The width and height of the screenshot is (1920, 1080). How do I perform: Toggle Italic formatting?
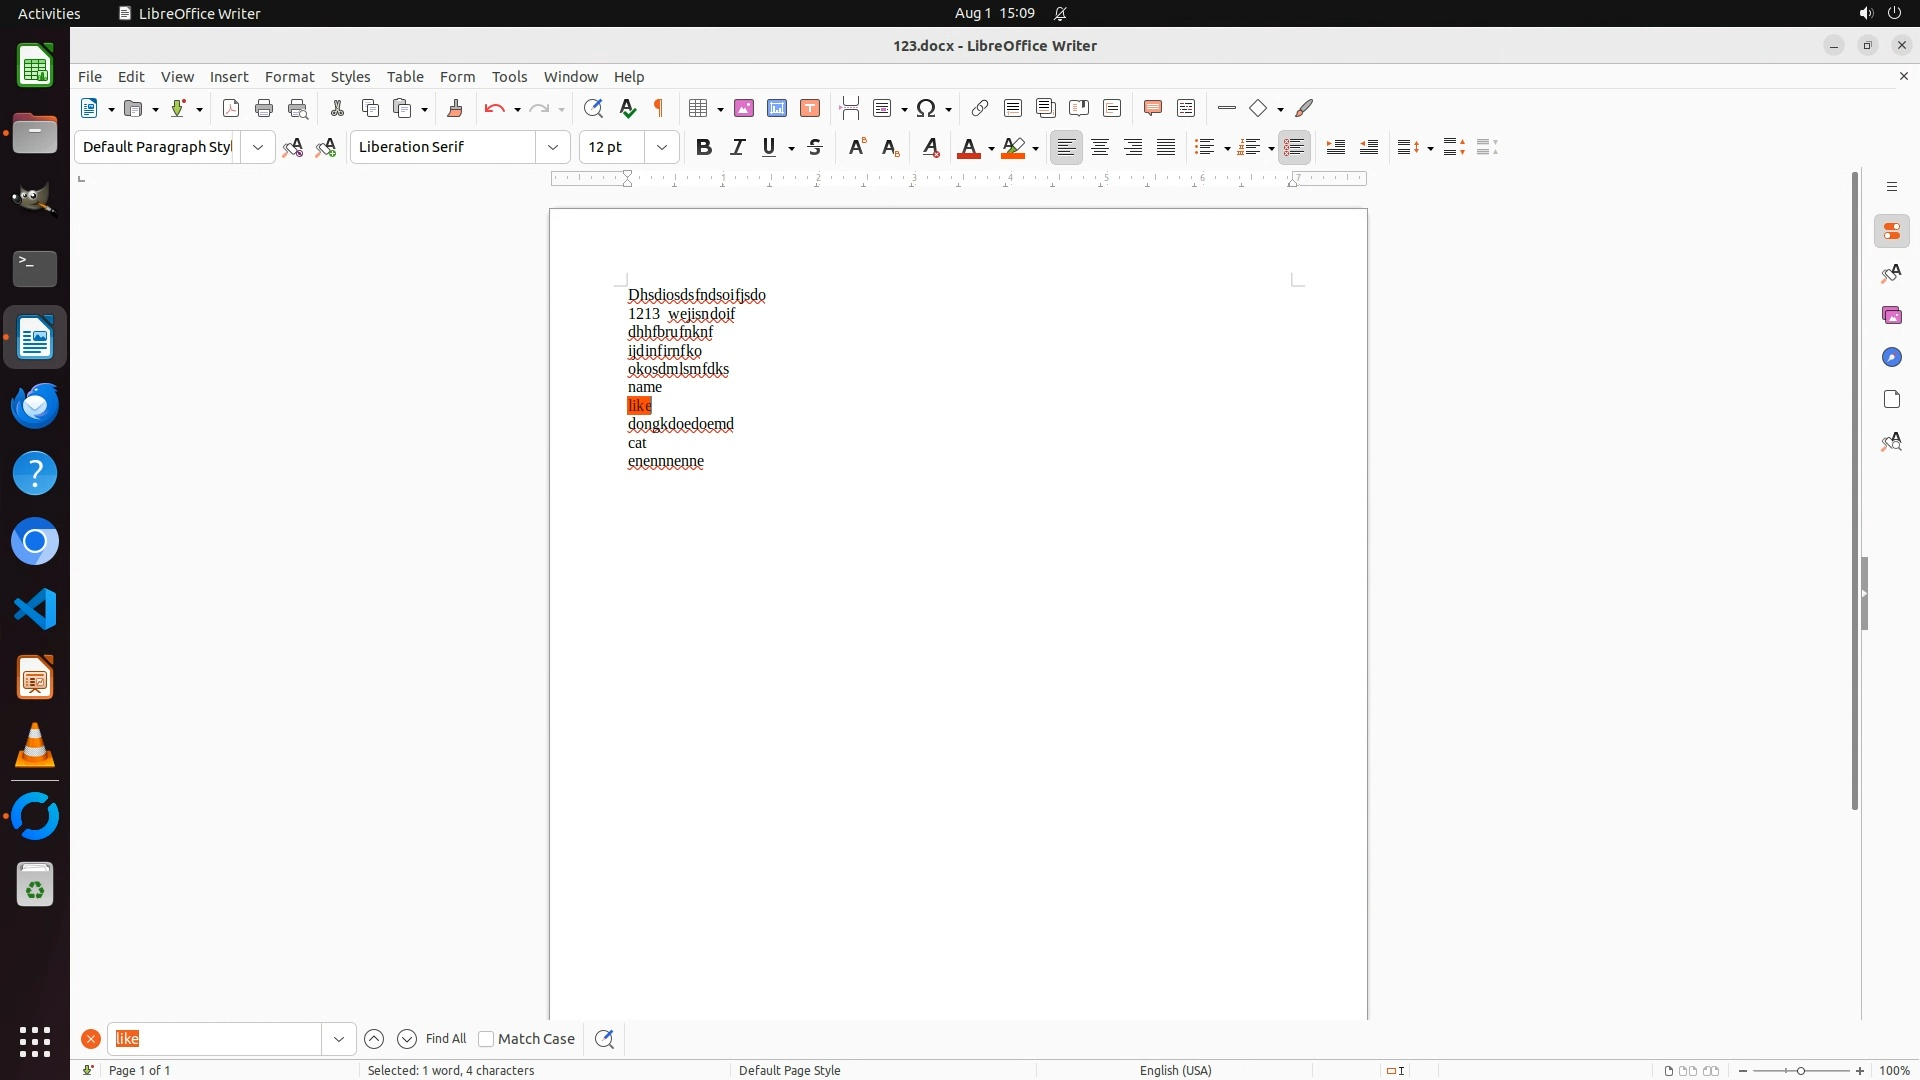click(737, 147)
